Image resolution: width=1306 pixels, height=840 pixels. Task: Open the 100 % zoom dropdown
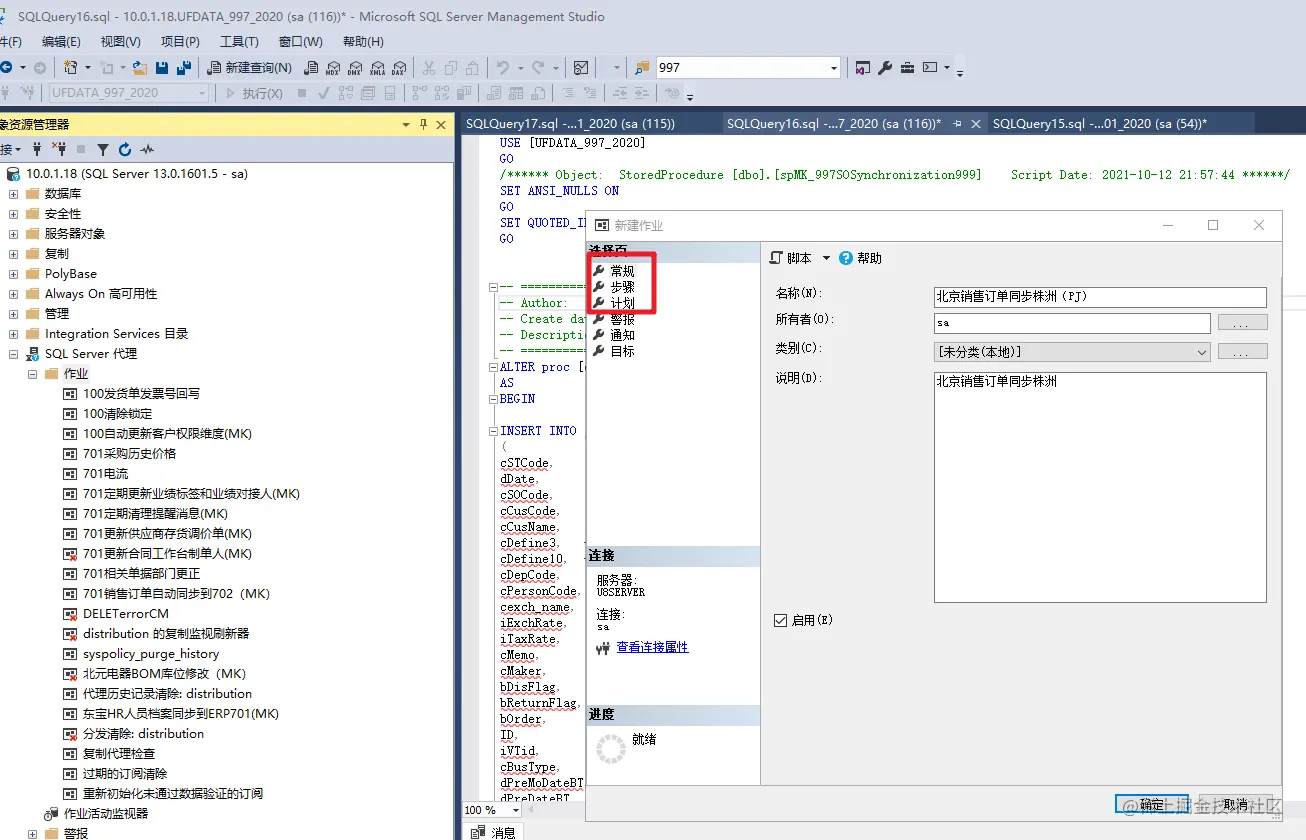click(x=518, y=810)
